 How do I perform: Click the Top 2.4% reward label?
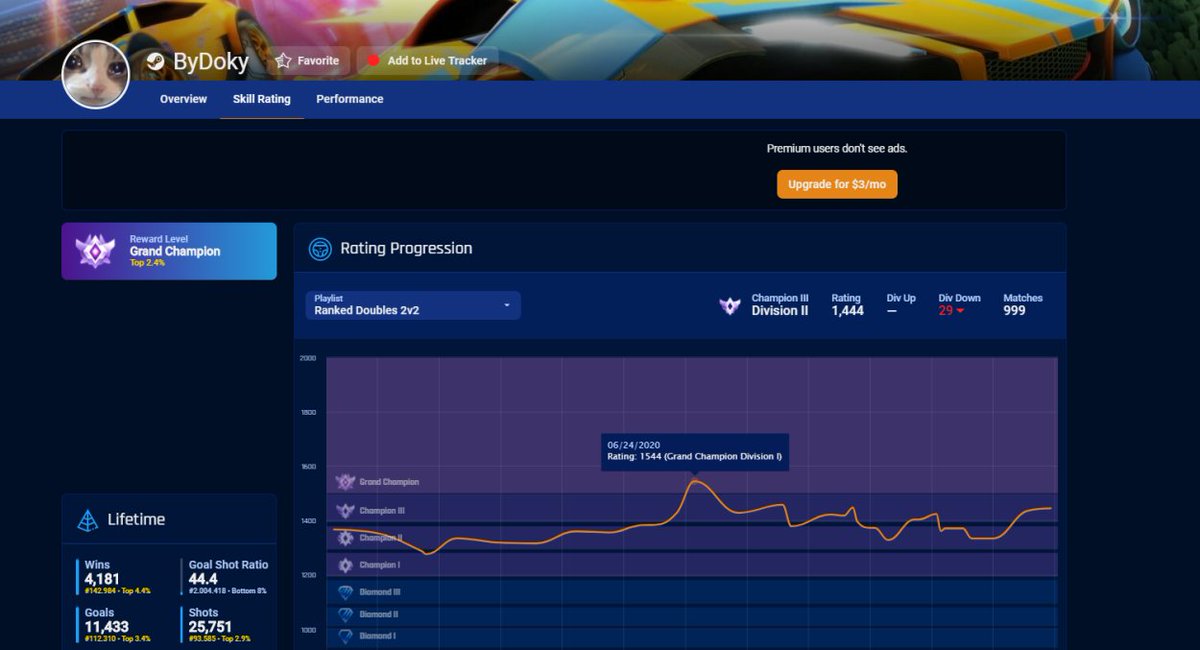147,263
